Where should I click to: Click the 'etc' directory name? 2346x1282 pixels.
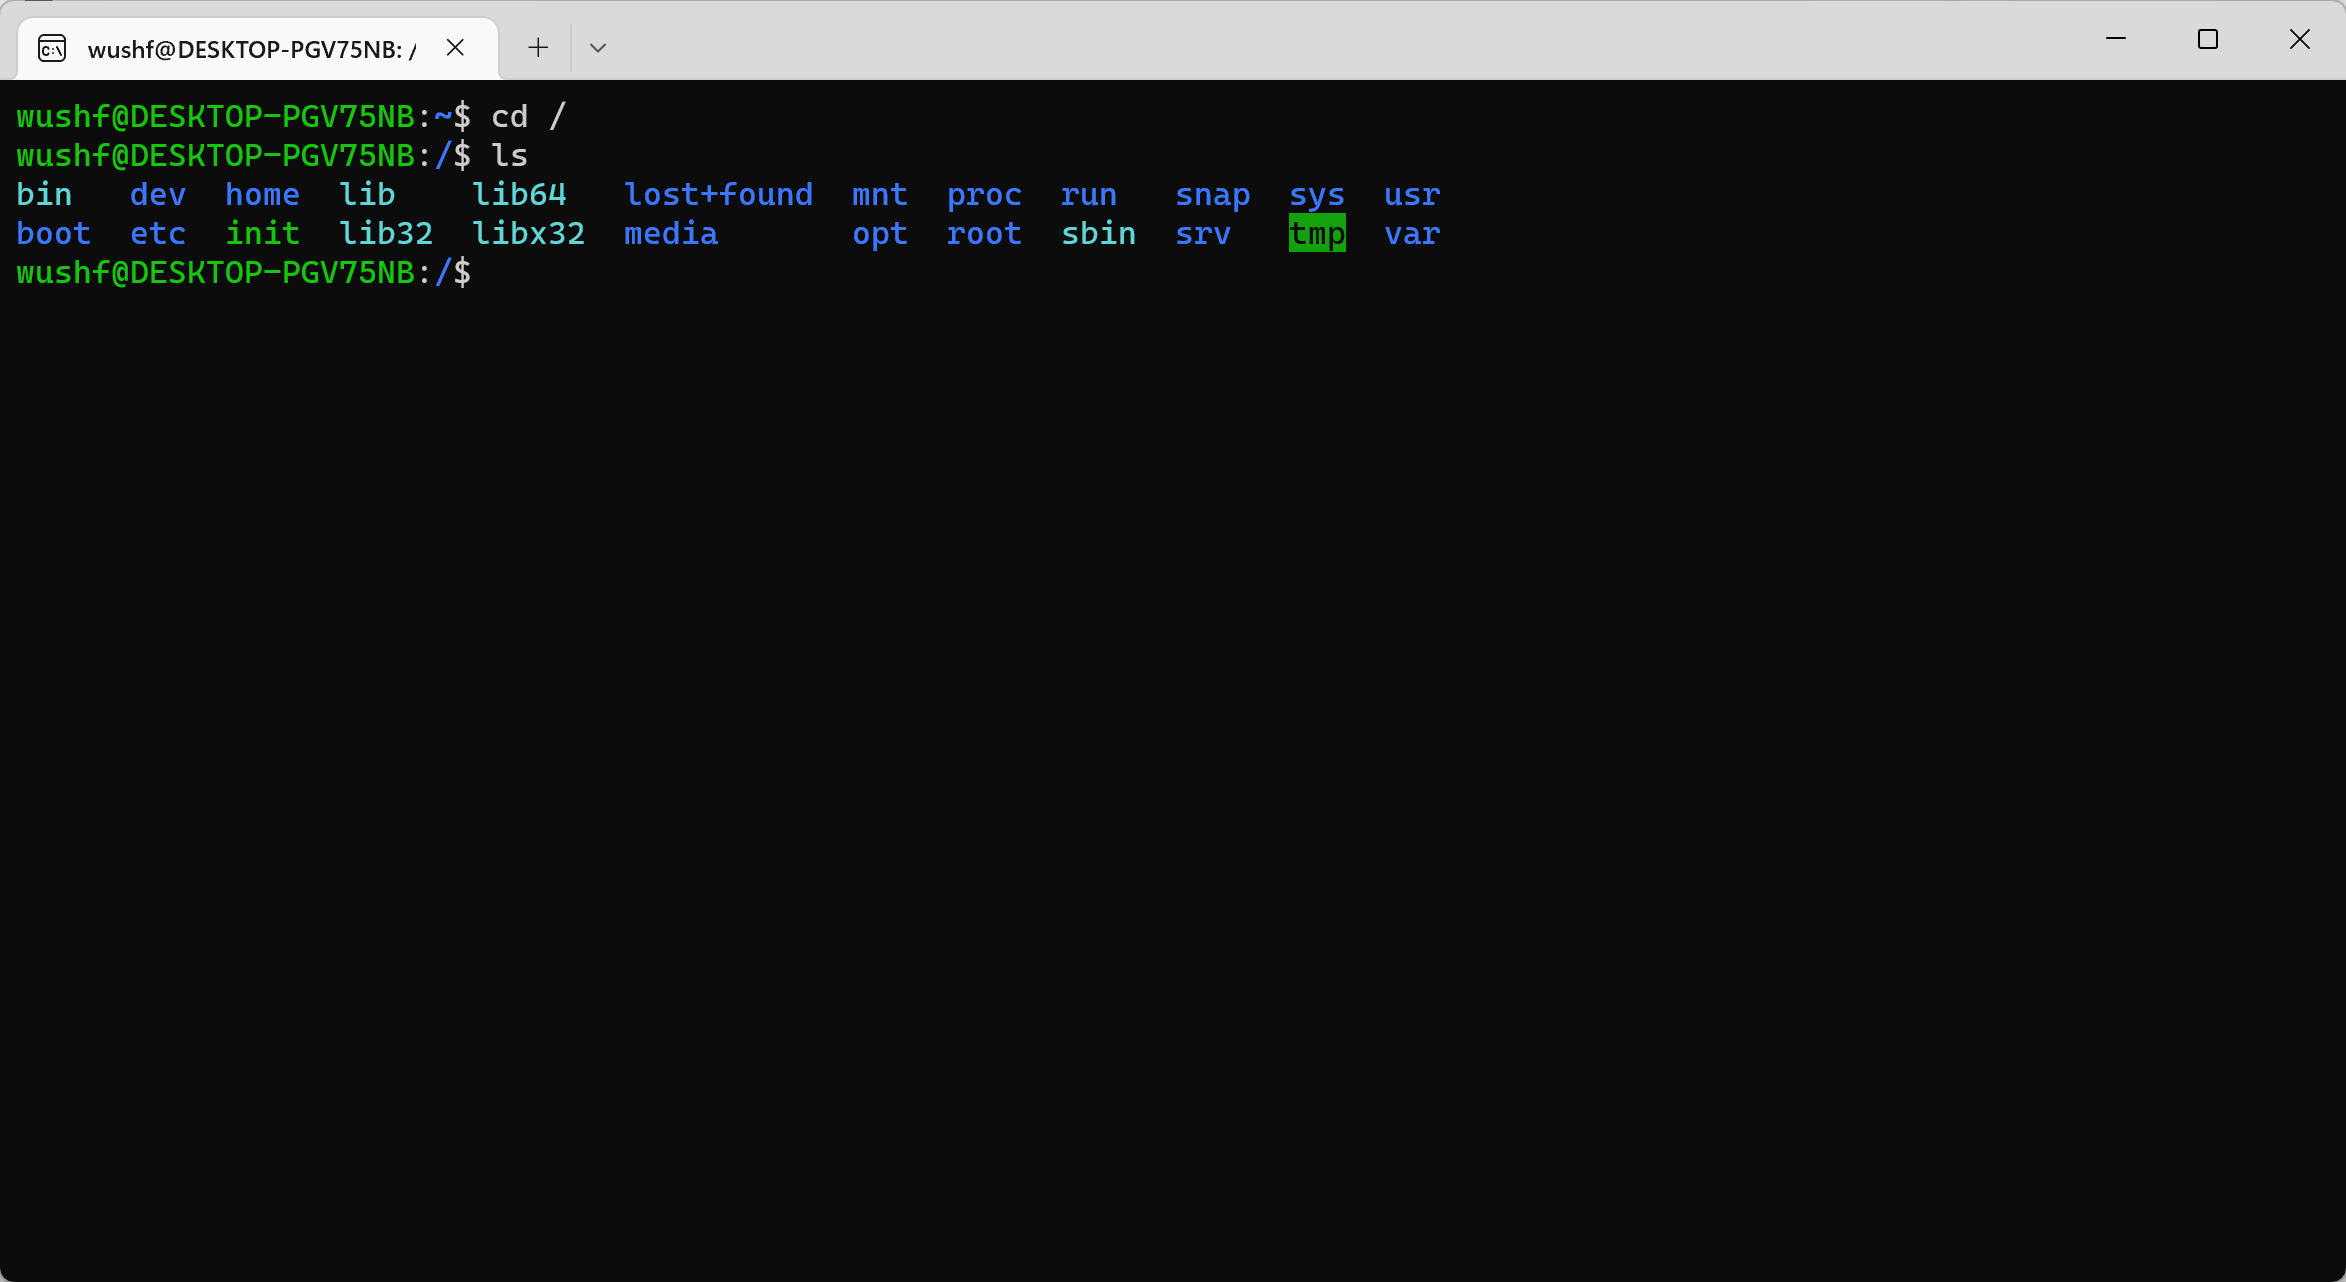coord(158,234)
